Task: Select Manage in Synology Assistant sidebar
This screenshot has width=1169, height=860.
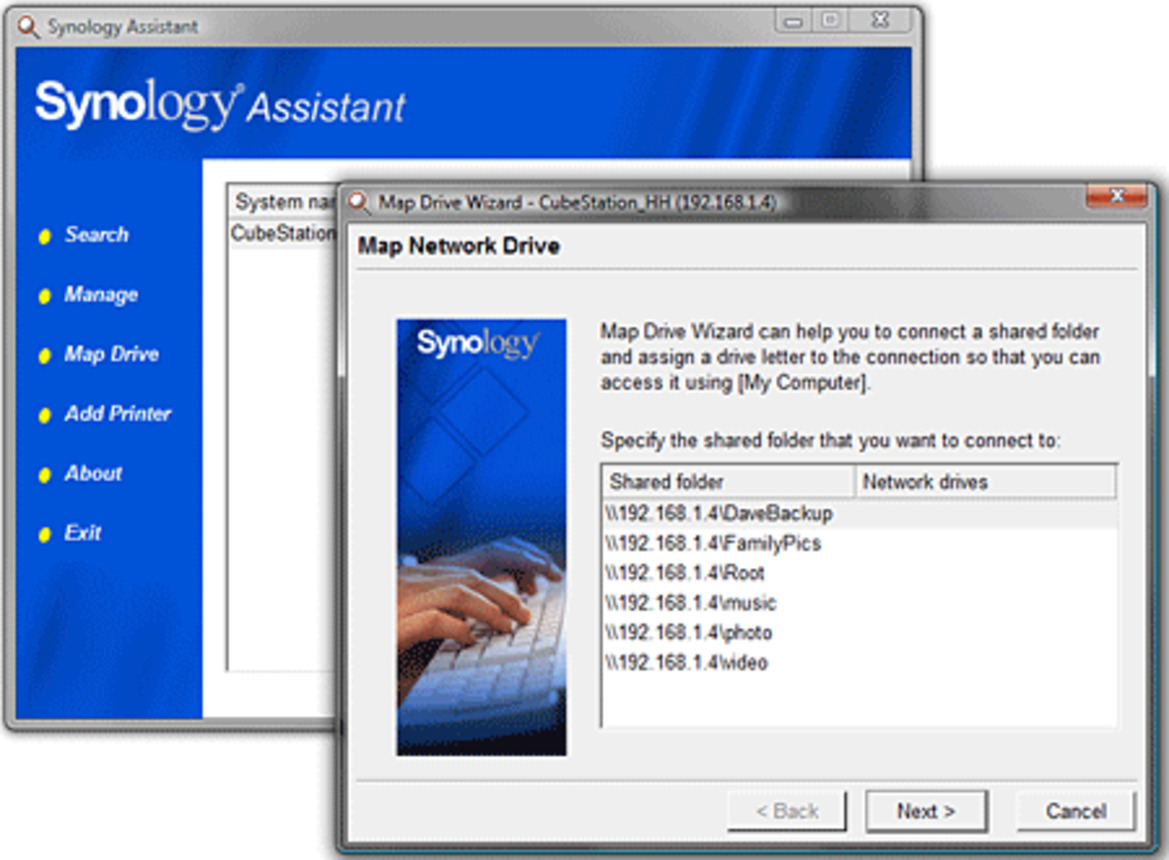Action: (101, 294)
